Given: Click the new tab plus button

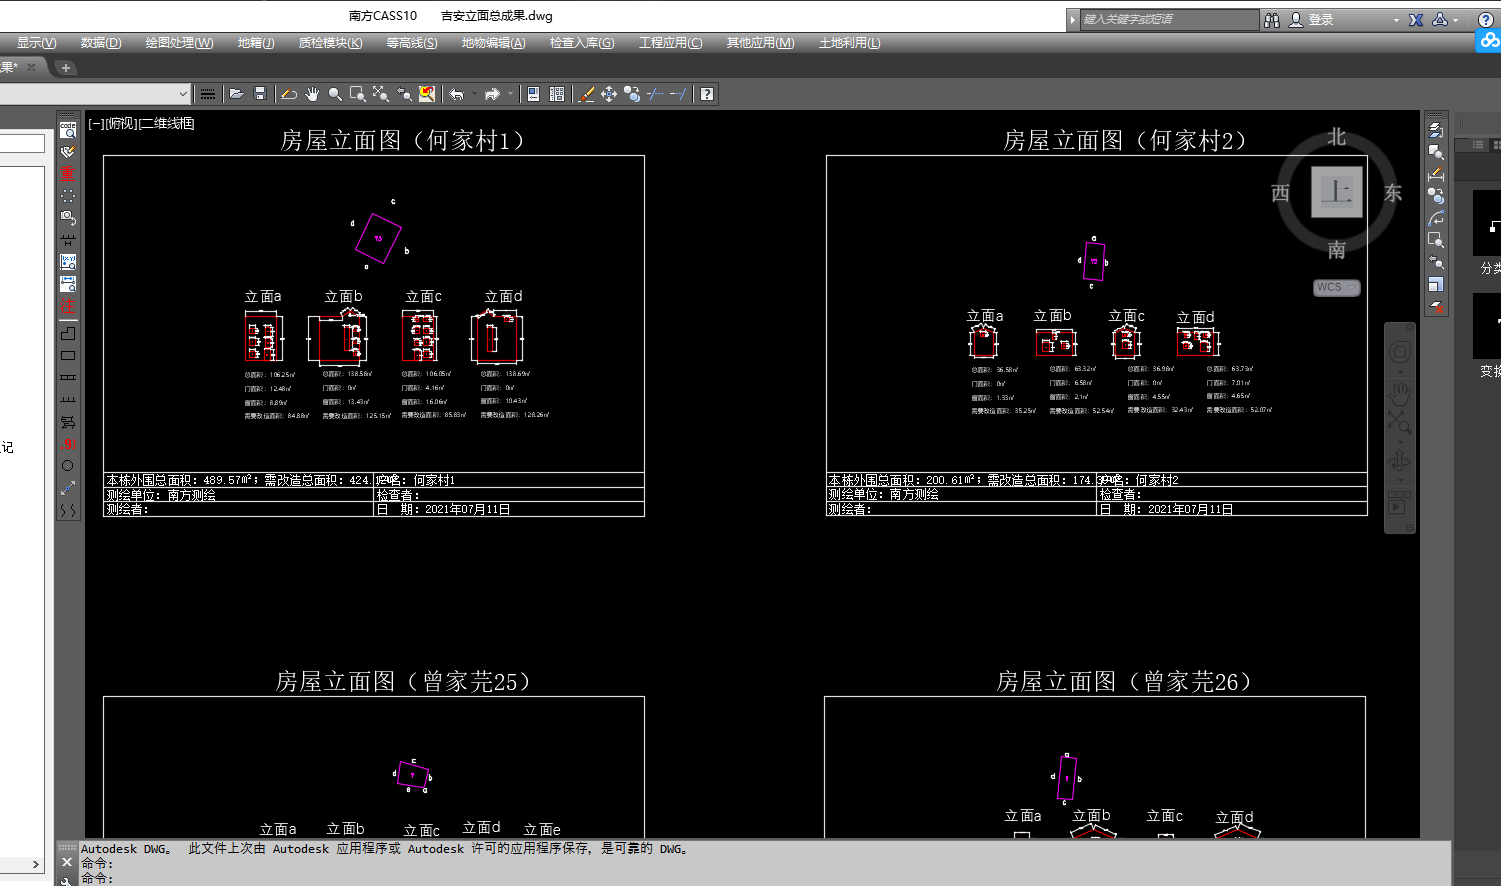Looking at the screenshot, I should 66,68.
